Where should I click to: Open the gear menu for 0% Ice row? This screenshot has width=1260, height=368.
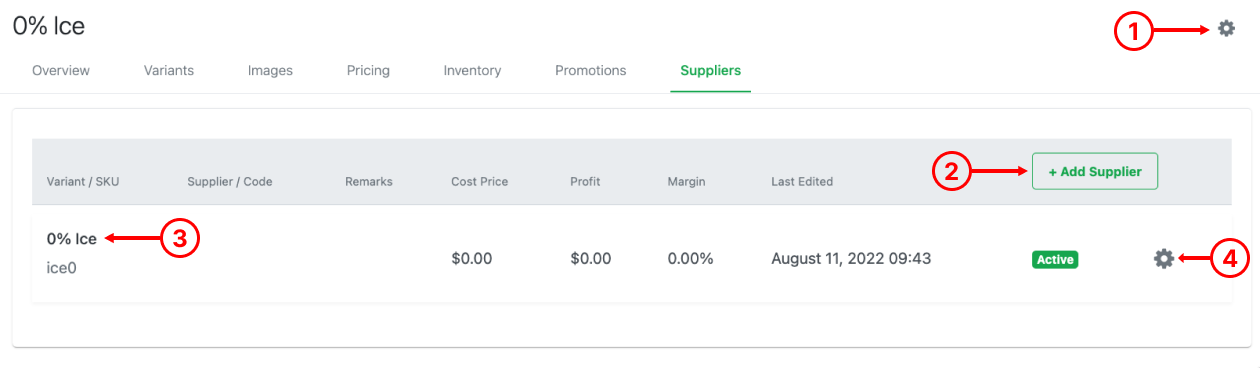[x=1163, y=258]
